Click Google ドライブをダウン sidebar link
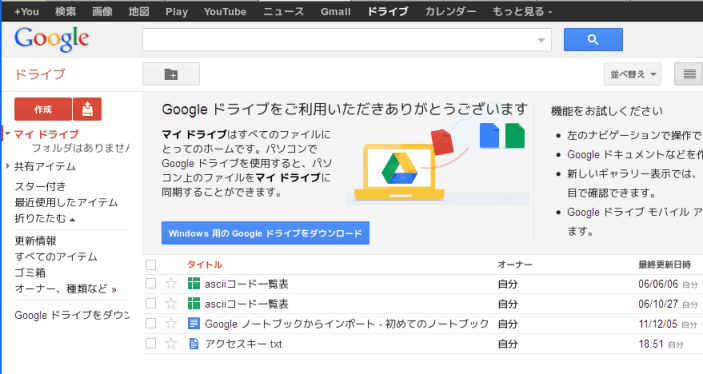The height and width of the screenshot is (374, 703). [72, 315]
